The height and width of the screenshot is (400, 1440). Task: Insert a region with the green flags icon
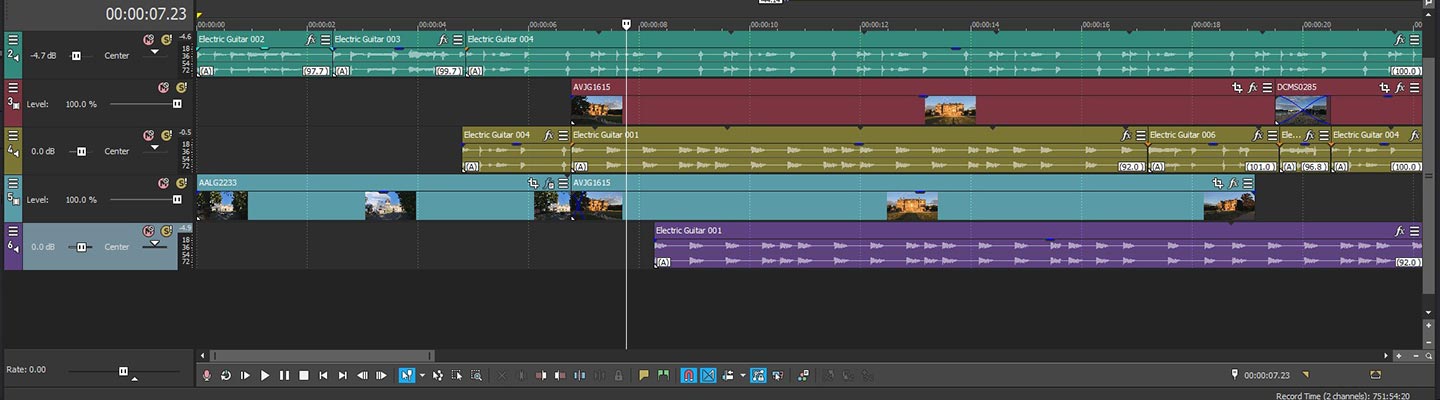pyautogui.click(x=663, y=375)
